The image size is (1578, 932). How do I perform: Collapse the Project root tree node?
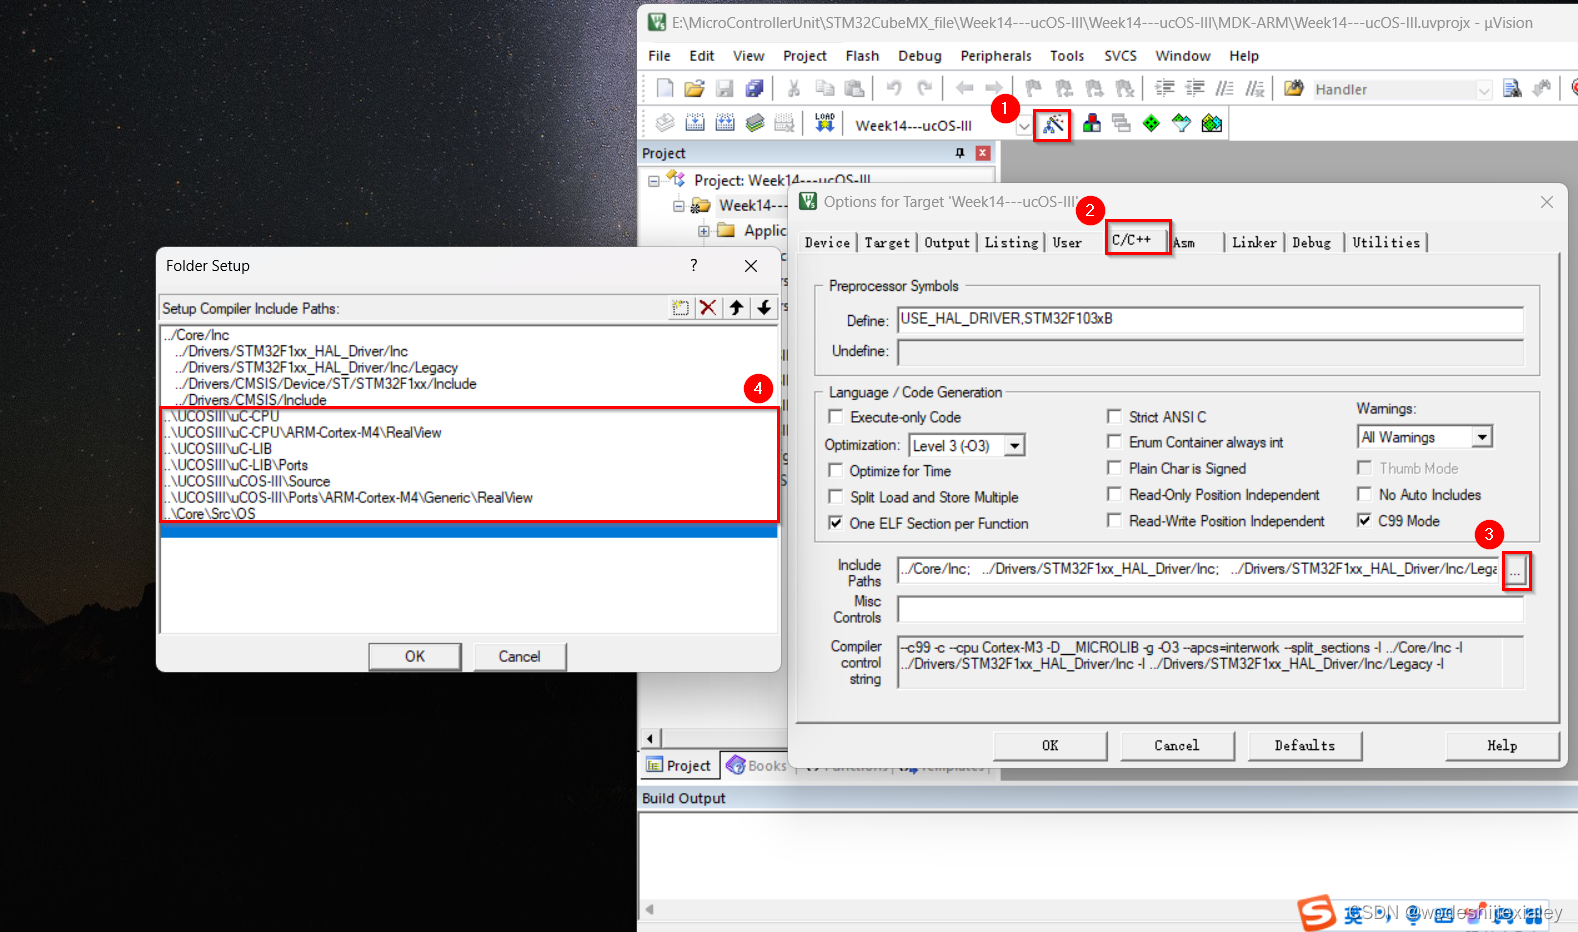654,181
